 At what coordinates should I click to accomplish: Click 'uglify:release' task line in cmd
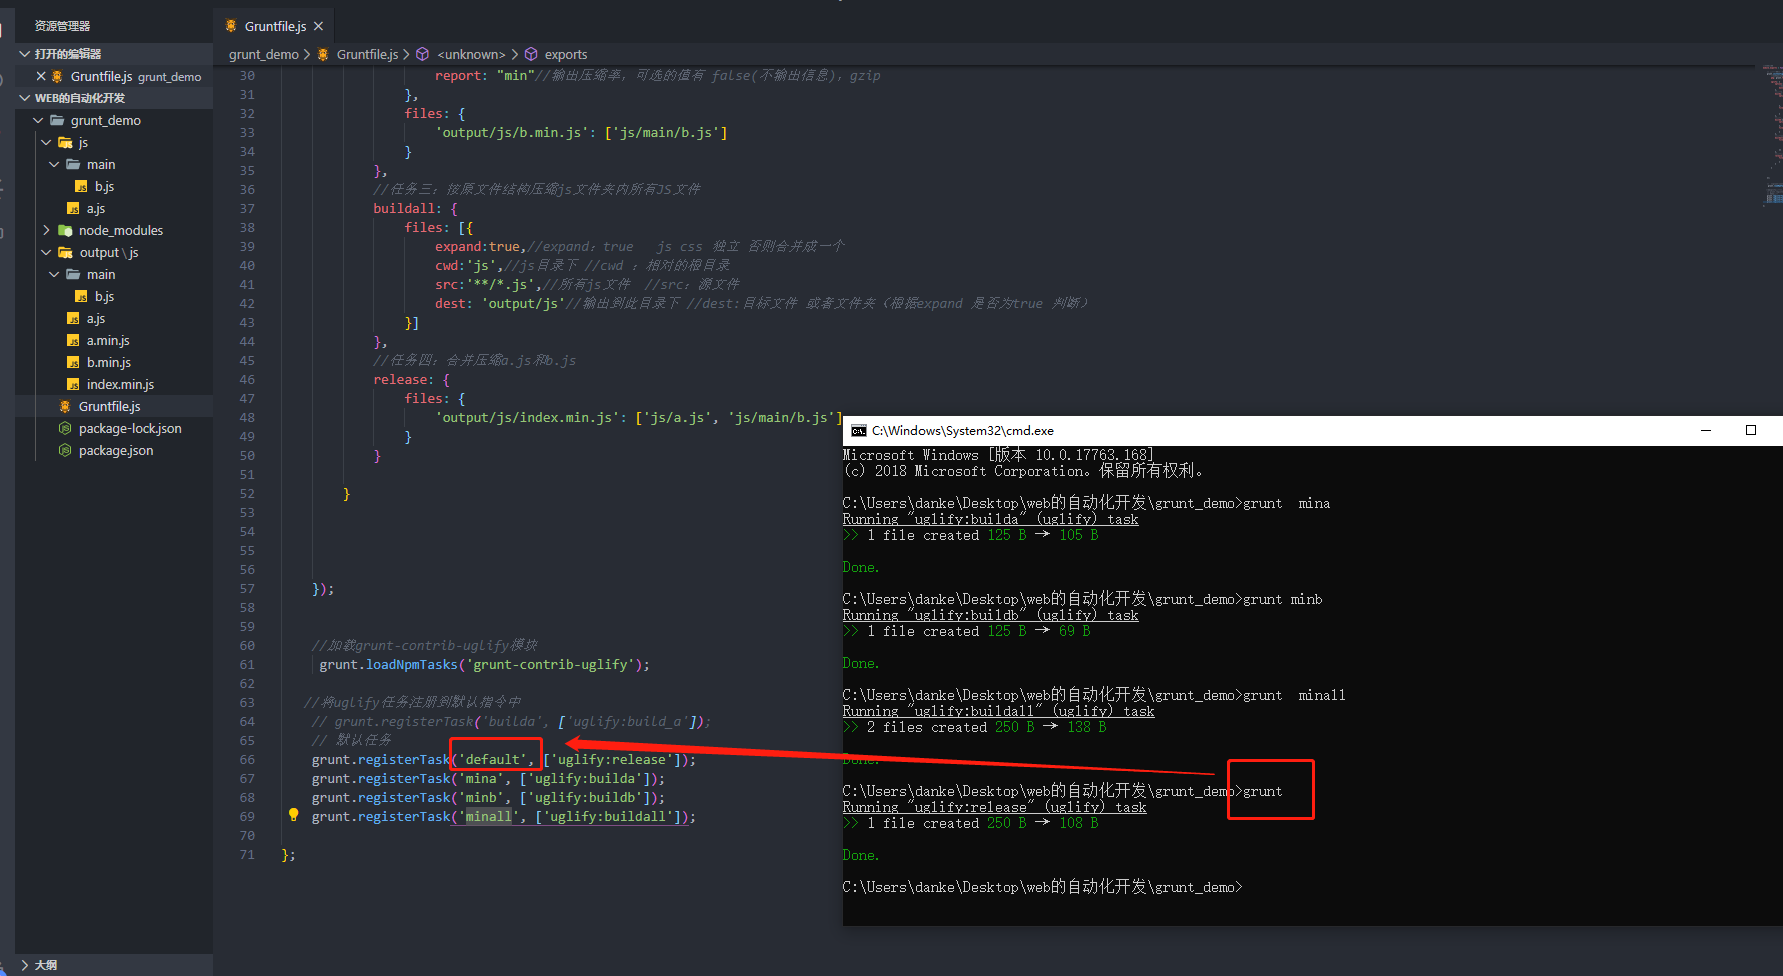pyautogui.click(x=994, y=808)
